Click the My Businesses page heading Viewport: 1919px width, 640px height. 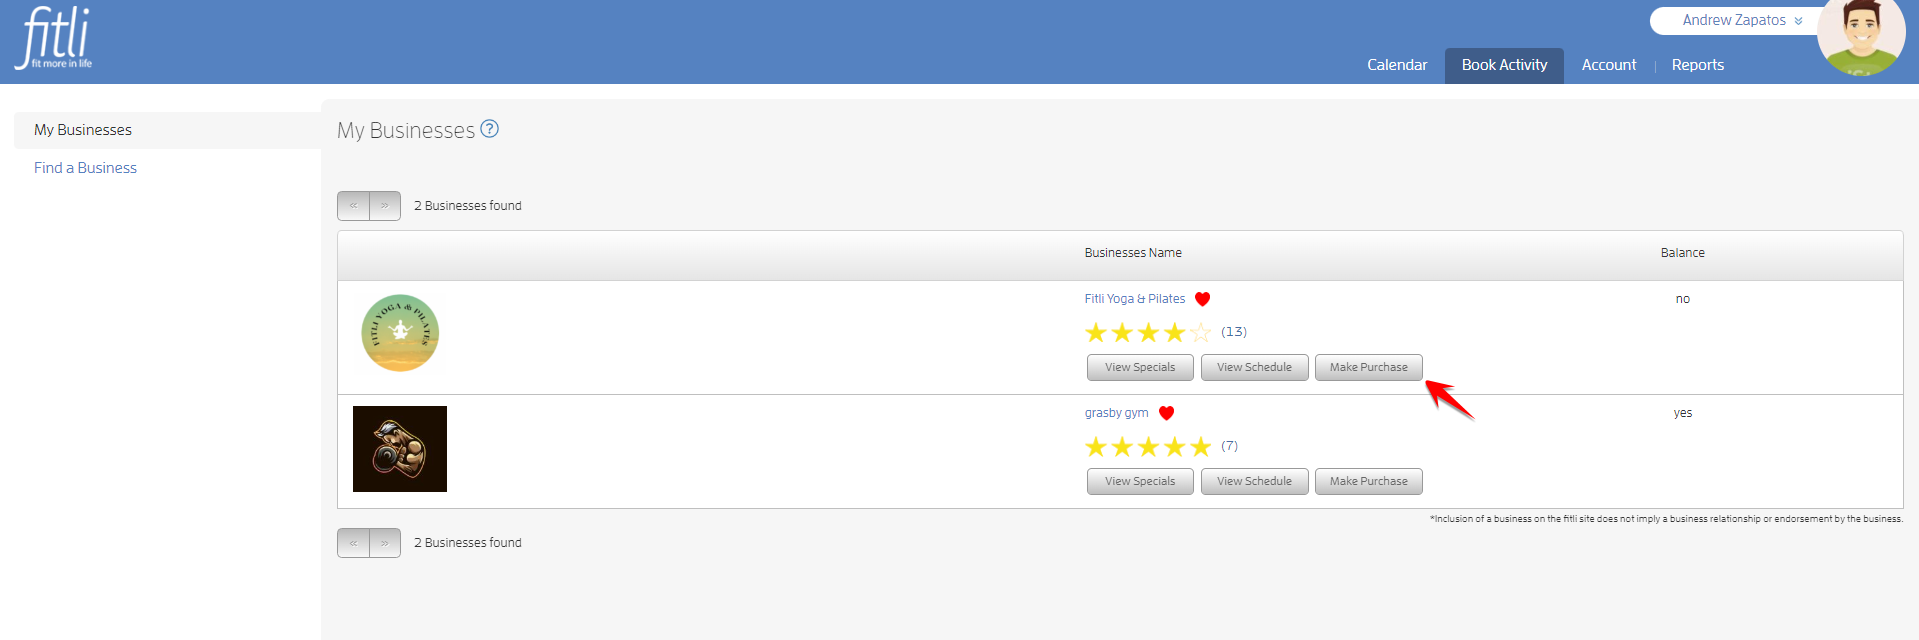[406, 131]
